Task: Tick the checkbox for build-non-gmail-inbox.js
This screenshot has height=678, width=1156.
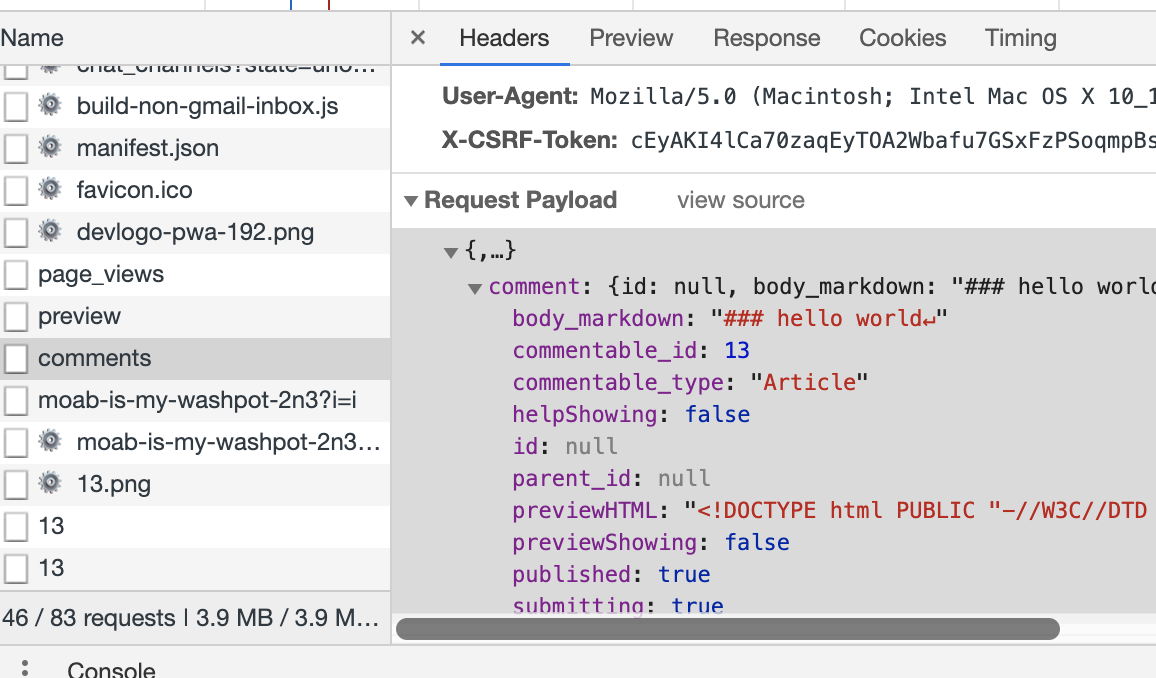Action: 15,107
